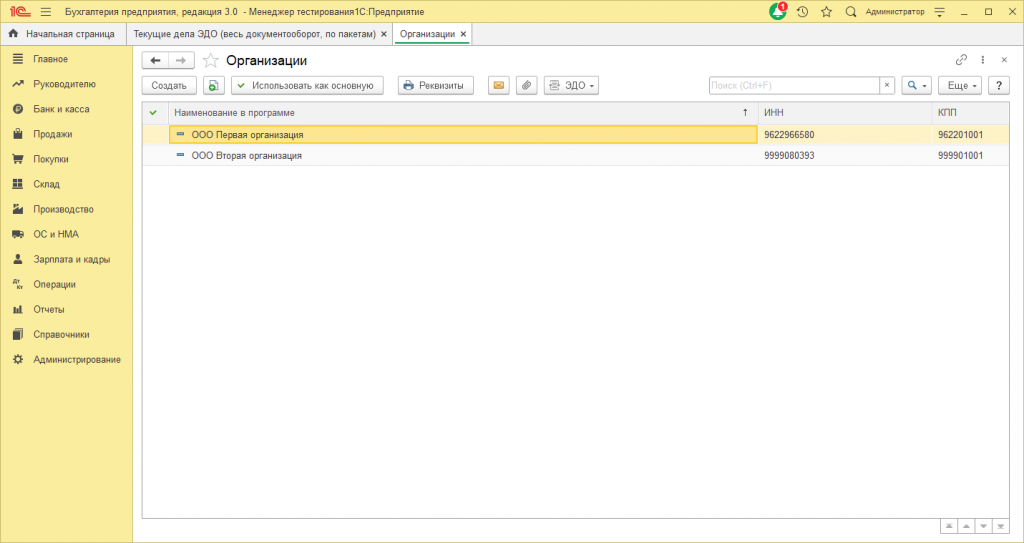Close the Организации tab

(x=463, y=34)
